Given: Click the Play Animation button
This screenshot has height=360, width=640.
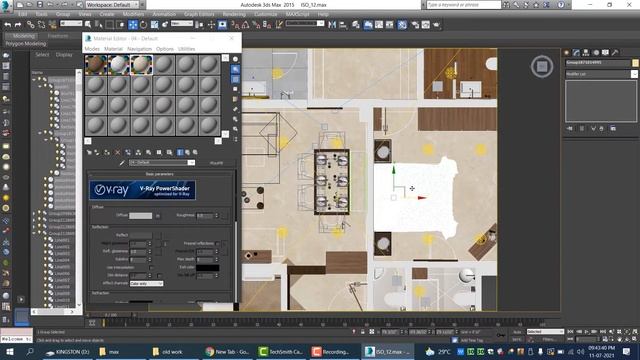Looking at the screenshot, I should point(586,332).
